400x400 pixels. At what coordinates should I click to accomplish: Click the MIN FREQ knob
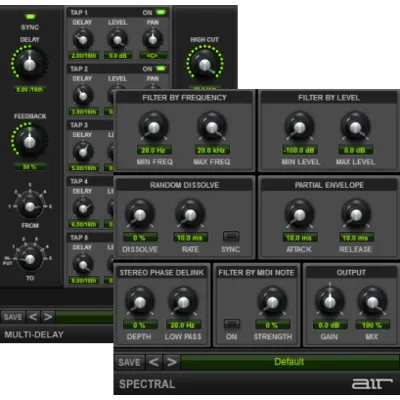click(x=154, y=127)
